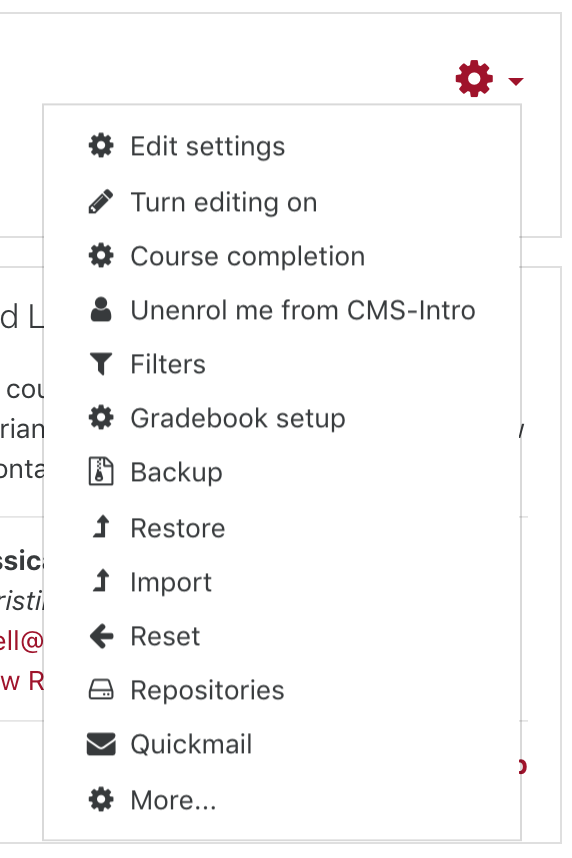Screen dimensions: 572x858
Task: Click the red gear actions menu icon
Action: [x=474, y=79]
